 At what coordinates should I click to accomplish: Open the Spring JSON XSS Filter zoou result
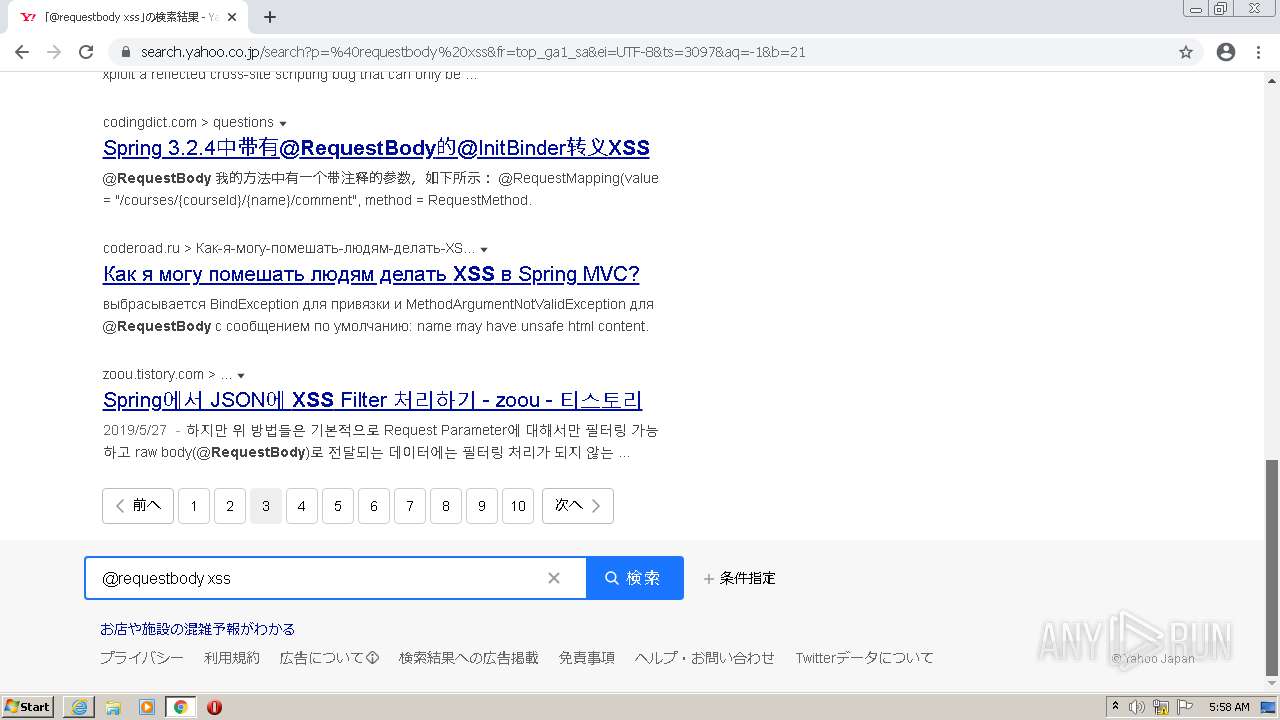[372, 400]
